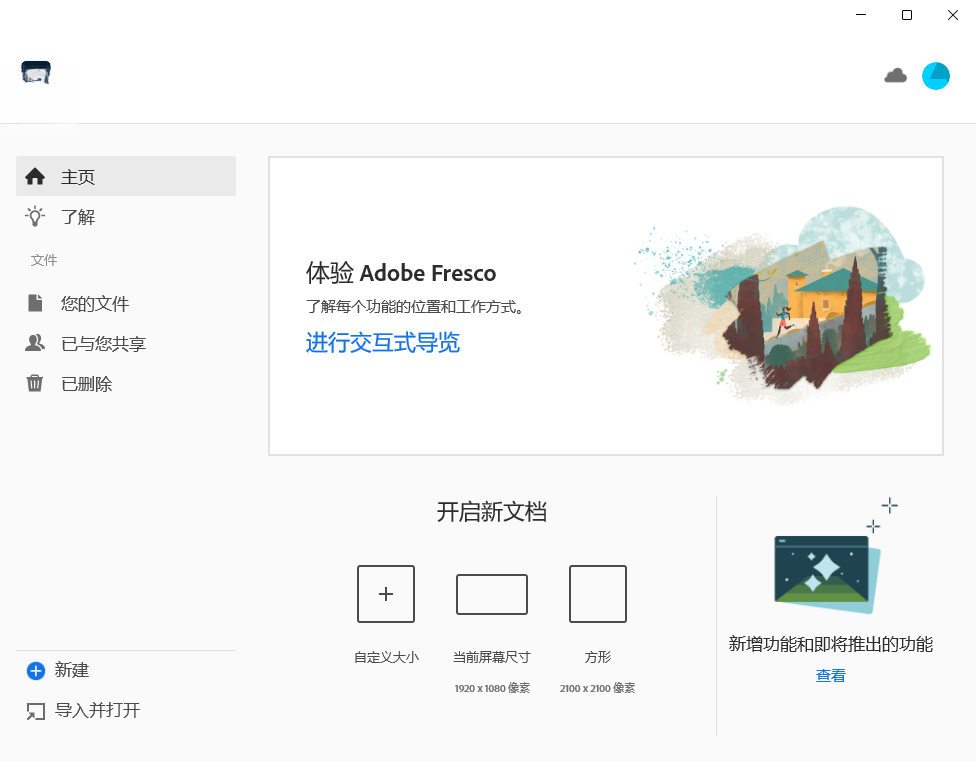Screen dimensions: 976x761
Task: Click the Fresco villa illustration
Action: click(x=783, y=305)
